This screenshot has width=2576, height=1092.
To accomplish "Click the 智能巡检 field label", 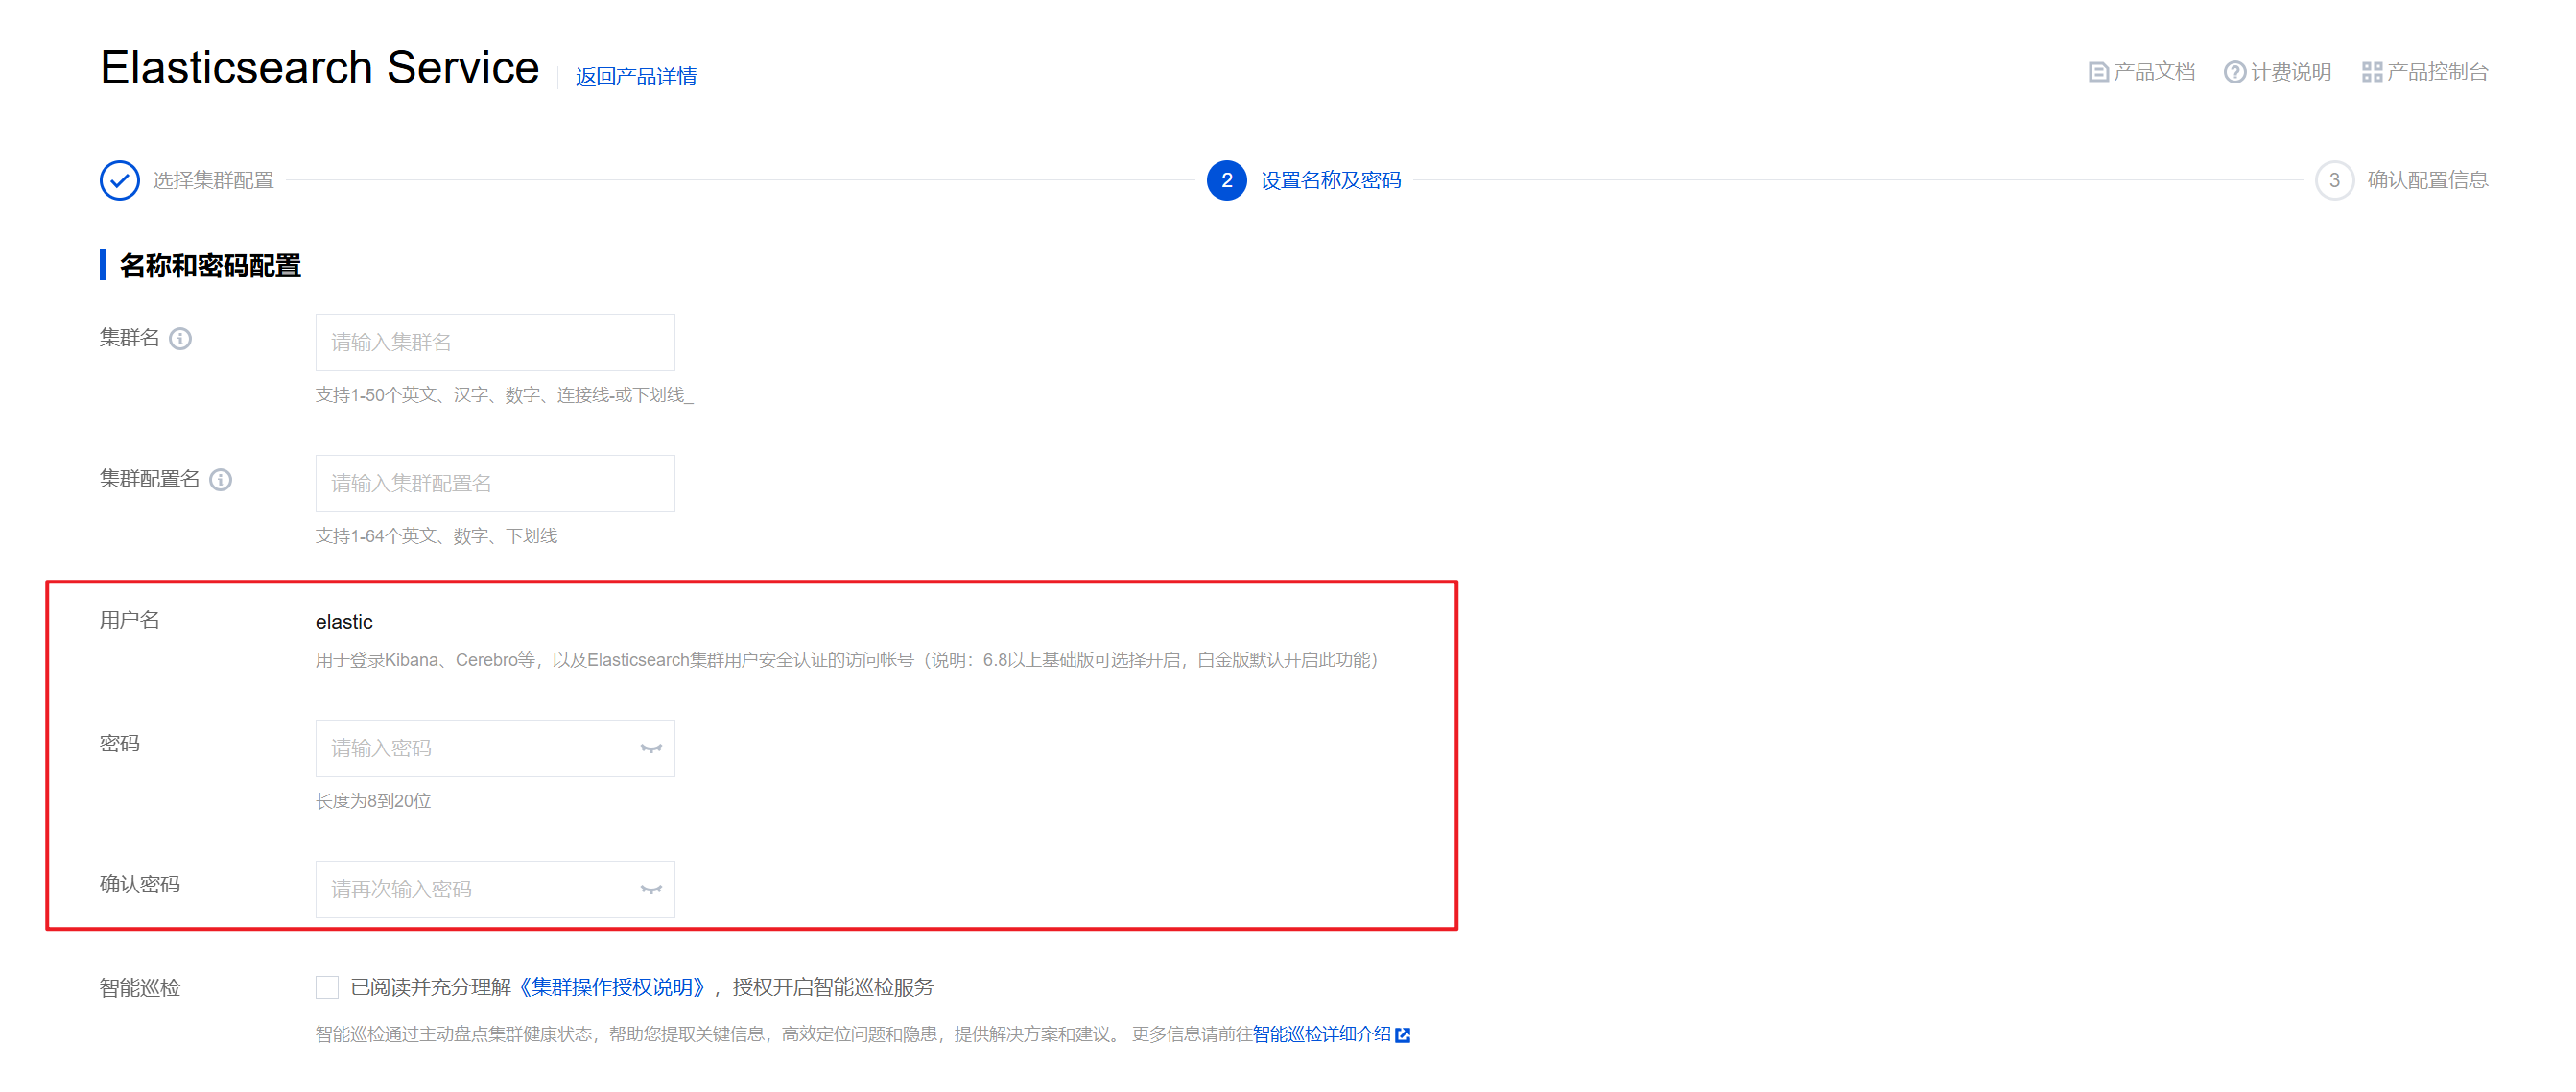I will (x=139, y=988).
